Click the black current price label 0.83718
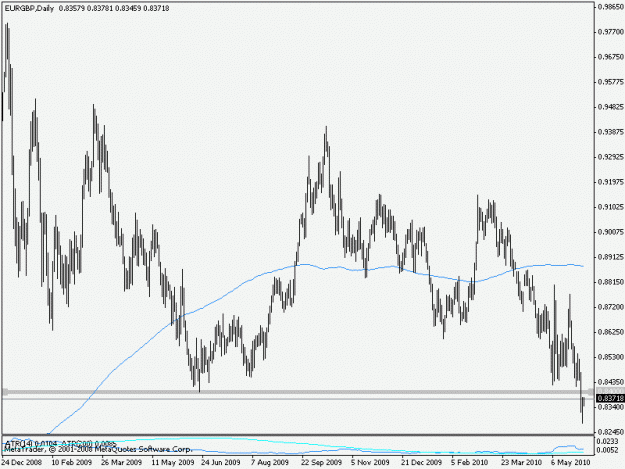625x469 pixels. click(x=610, y=398)
